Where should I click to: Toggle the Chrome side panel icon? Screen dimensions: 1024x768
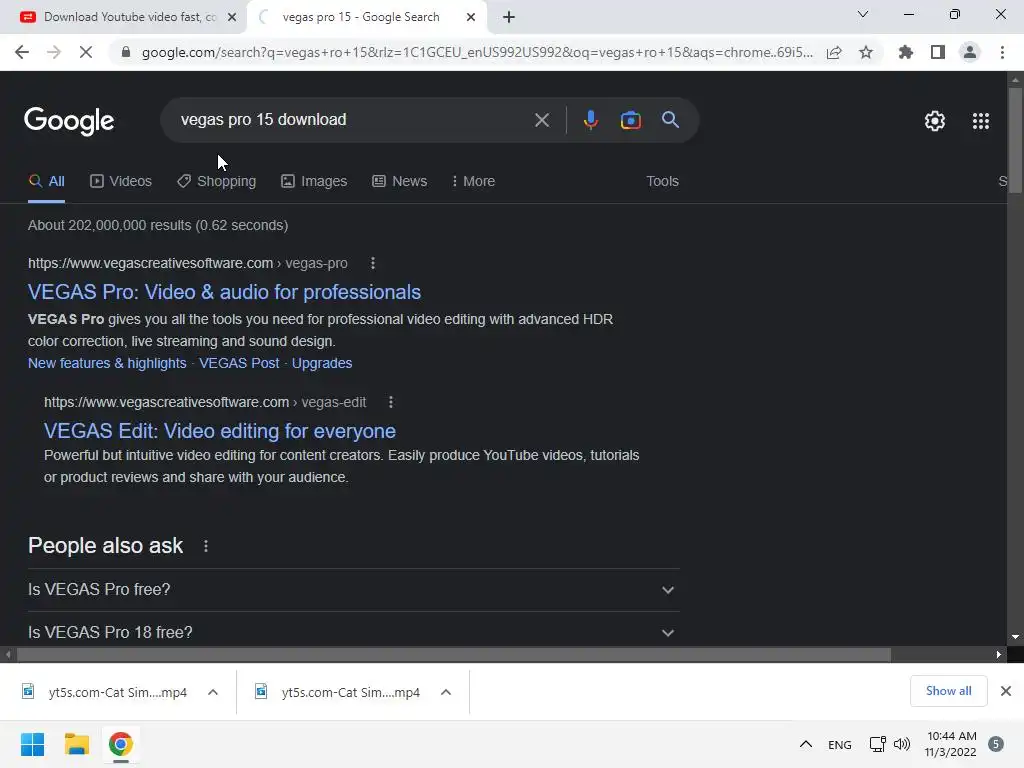938,52
